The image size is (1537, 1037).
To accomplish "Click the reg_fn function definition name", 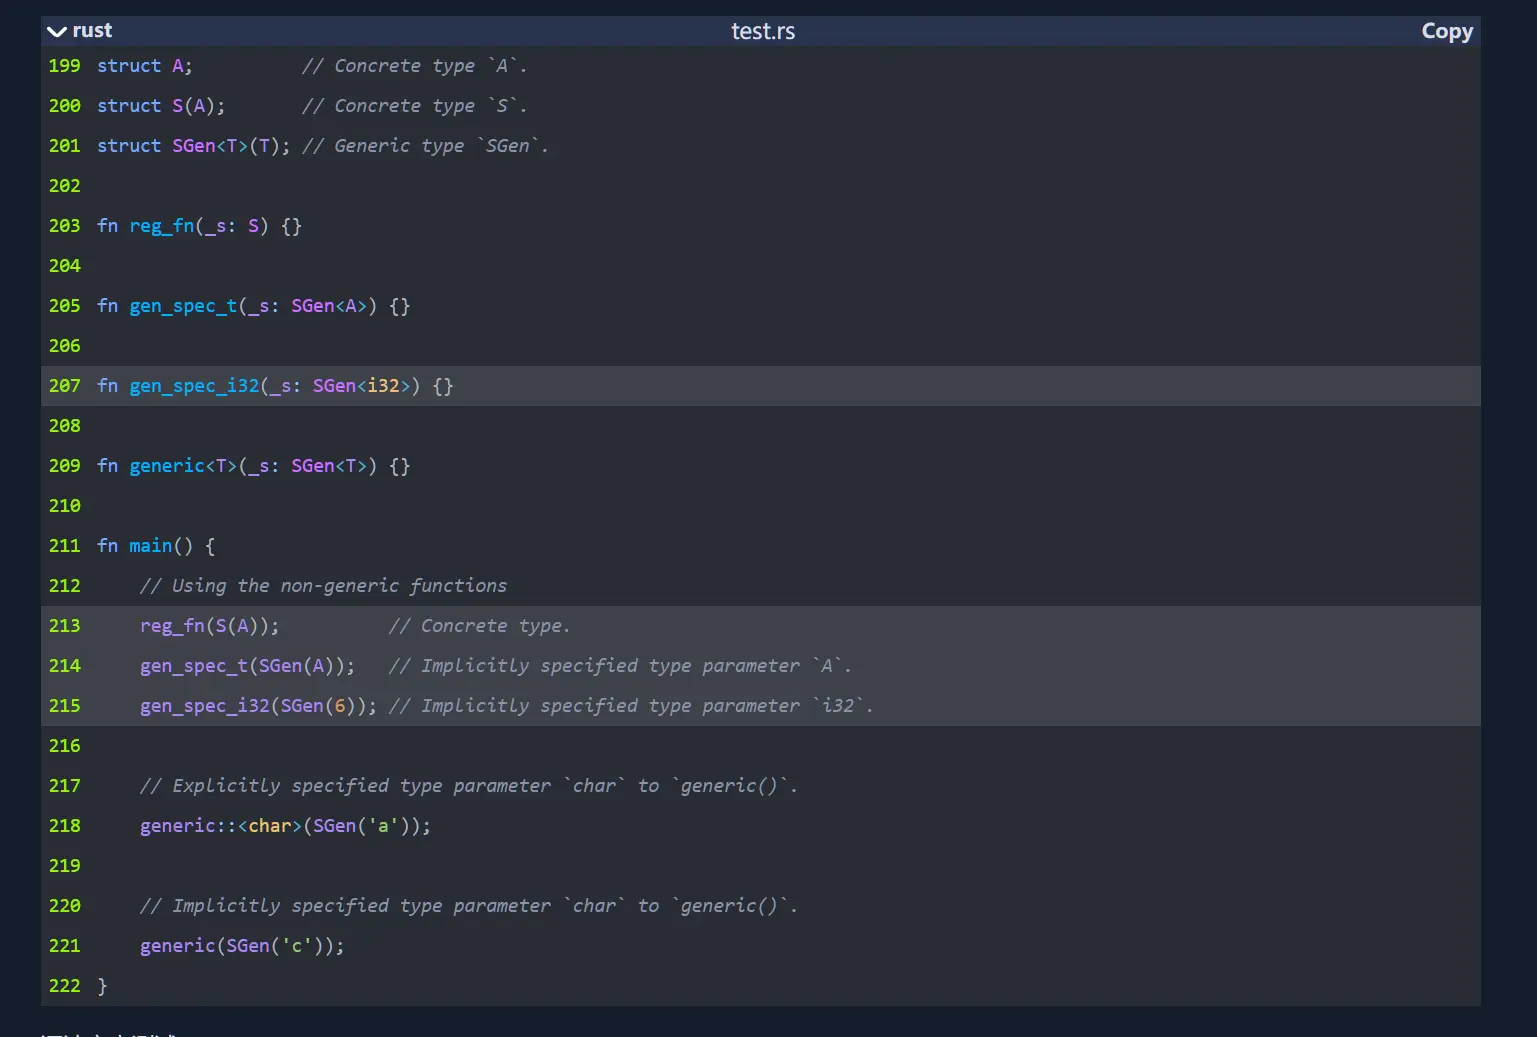I will (161, 226).
